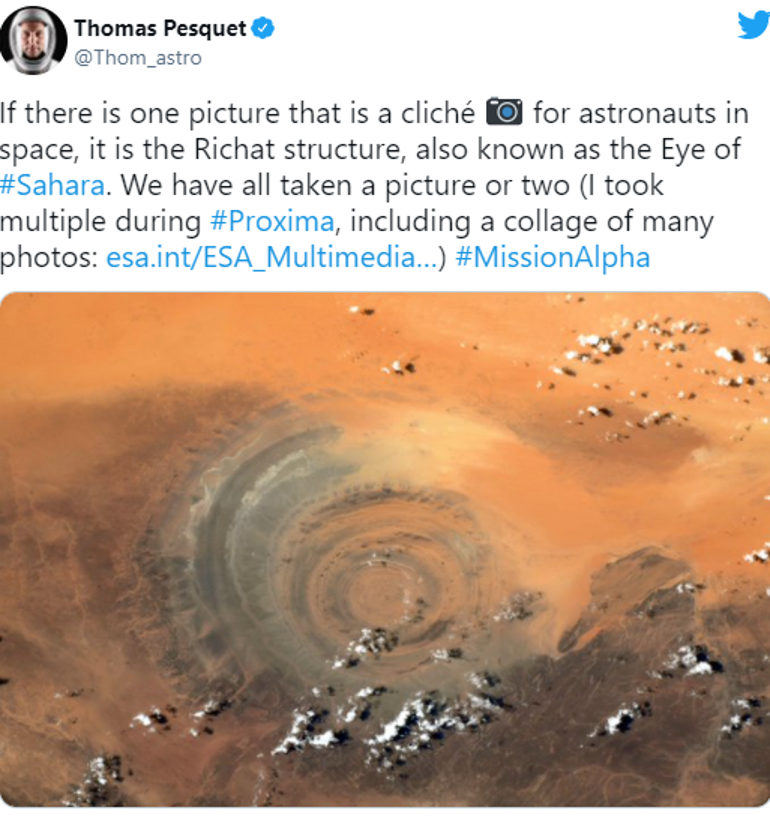Click the blue verified checkmark badge
Viewport: 770px width, 819px height.
263,28
